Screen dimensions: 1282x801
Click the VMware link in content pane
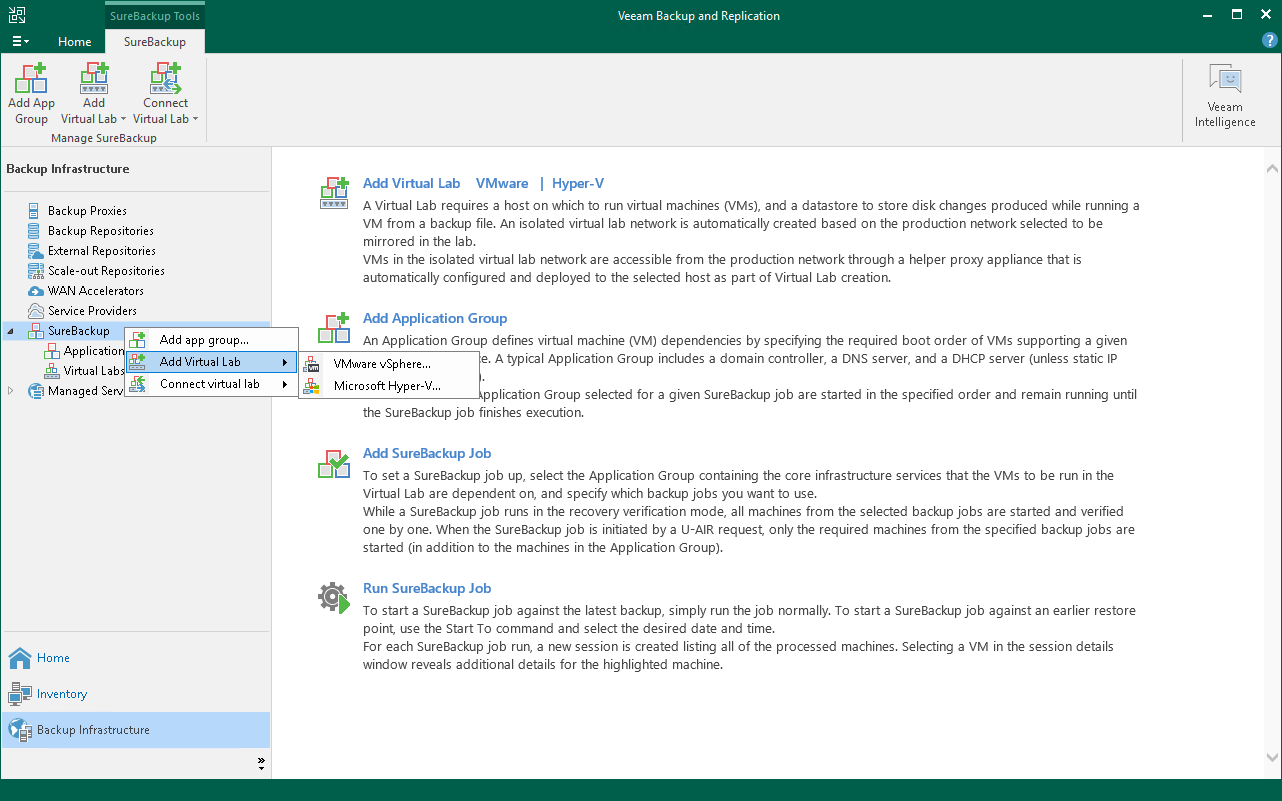pos(502,183)
